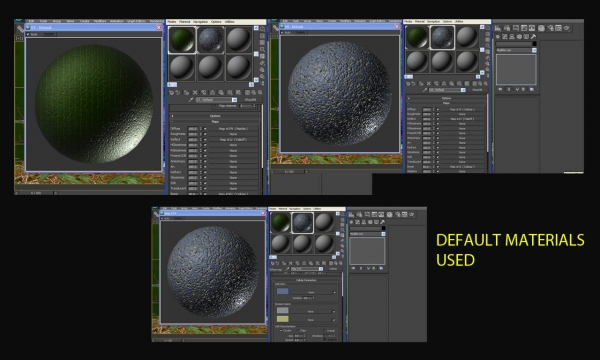Image resolution: width=600 pixels, height=360 pixels.
Task: Select the Chips radio button
Action: pyautogui.click(x=301, y=331)
